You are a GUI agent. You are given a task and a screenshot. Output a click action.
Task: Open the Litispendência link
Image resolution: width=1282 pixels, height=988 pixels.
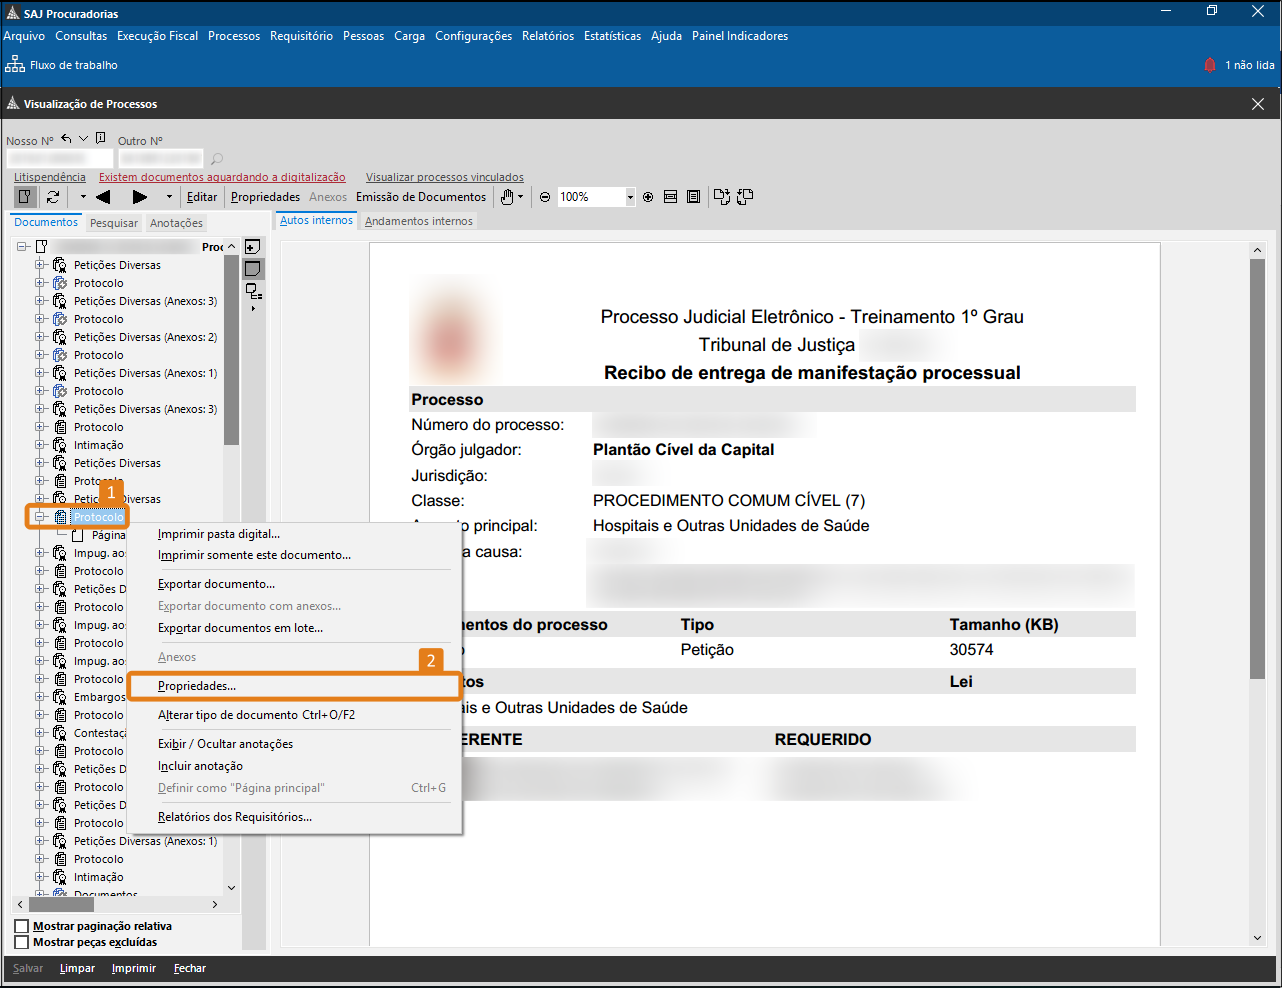(50, 177)
